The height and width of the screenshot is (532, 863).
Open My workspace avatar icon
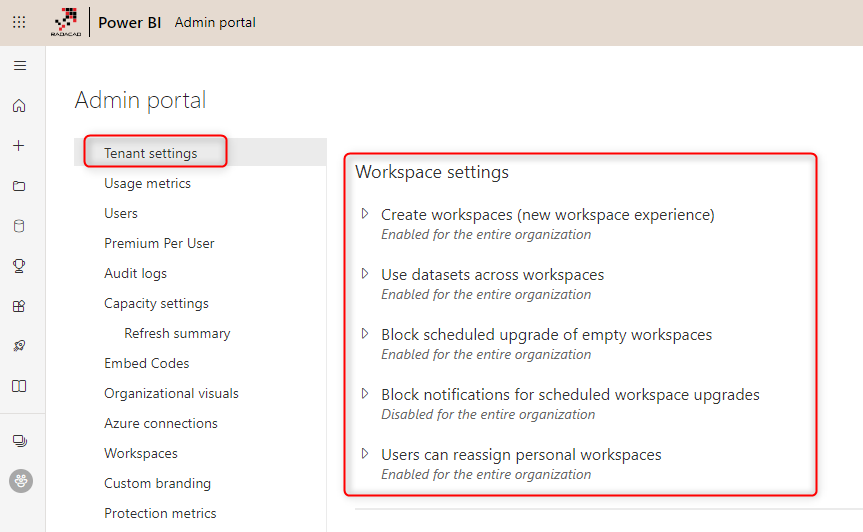[x=20, y=481]
